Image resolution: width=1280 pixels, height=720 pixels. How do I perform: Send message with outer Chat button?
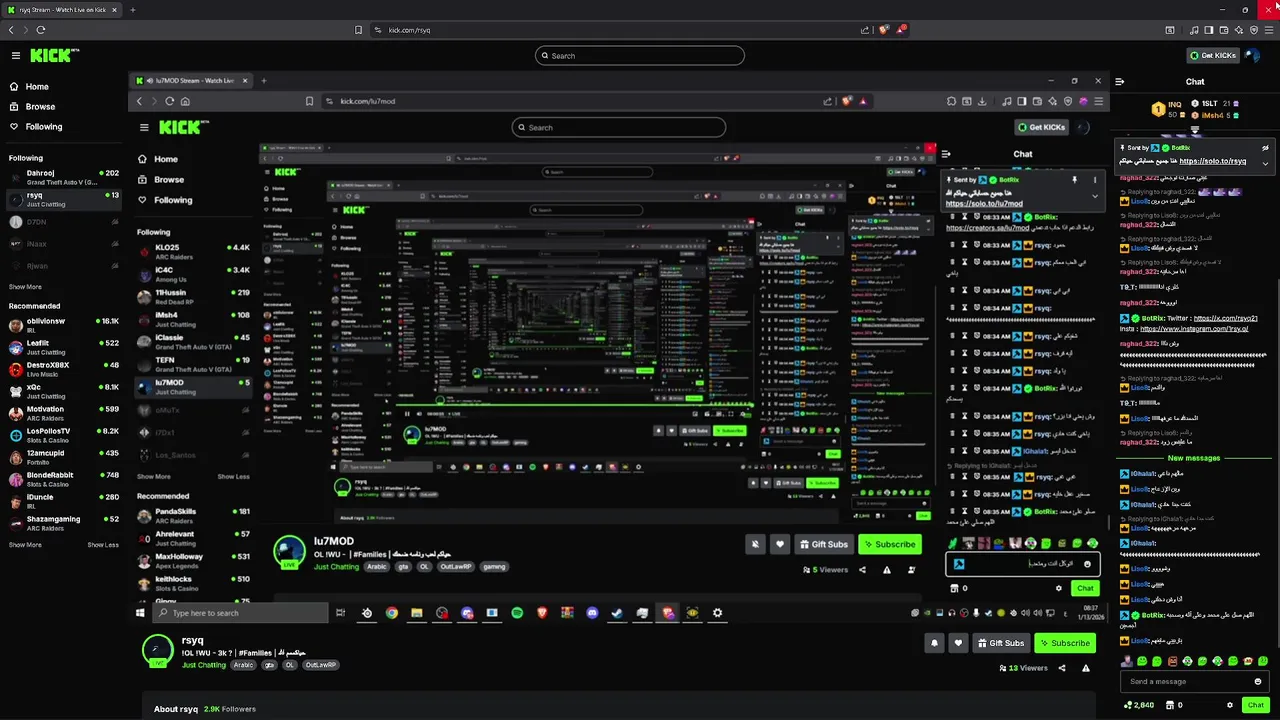[1255, 705]
